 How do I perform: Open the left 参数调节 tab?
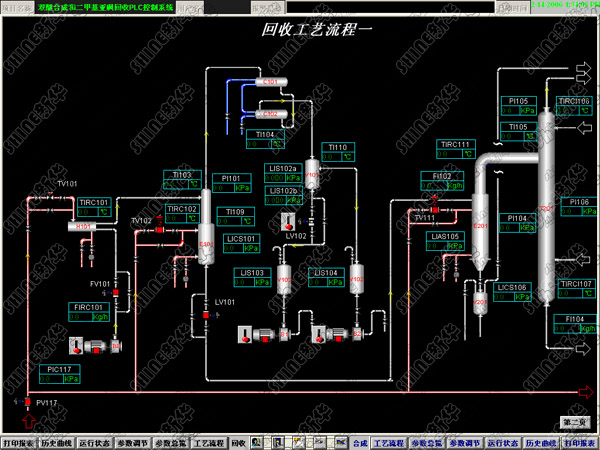tap(131, 441)
